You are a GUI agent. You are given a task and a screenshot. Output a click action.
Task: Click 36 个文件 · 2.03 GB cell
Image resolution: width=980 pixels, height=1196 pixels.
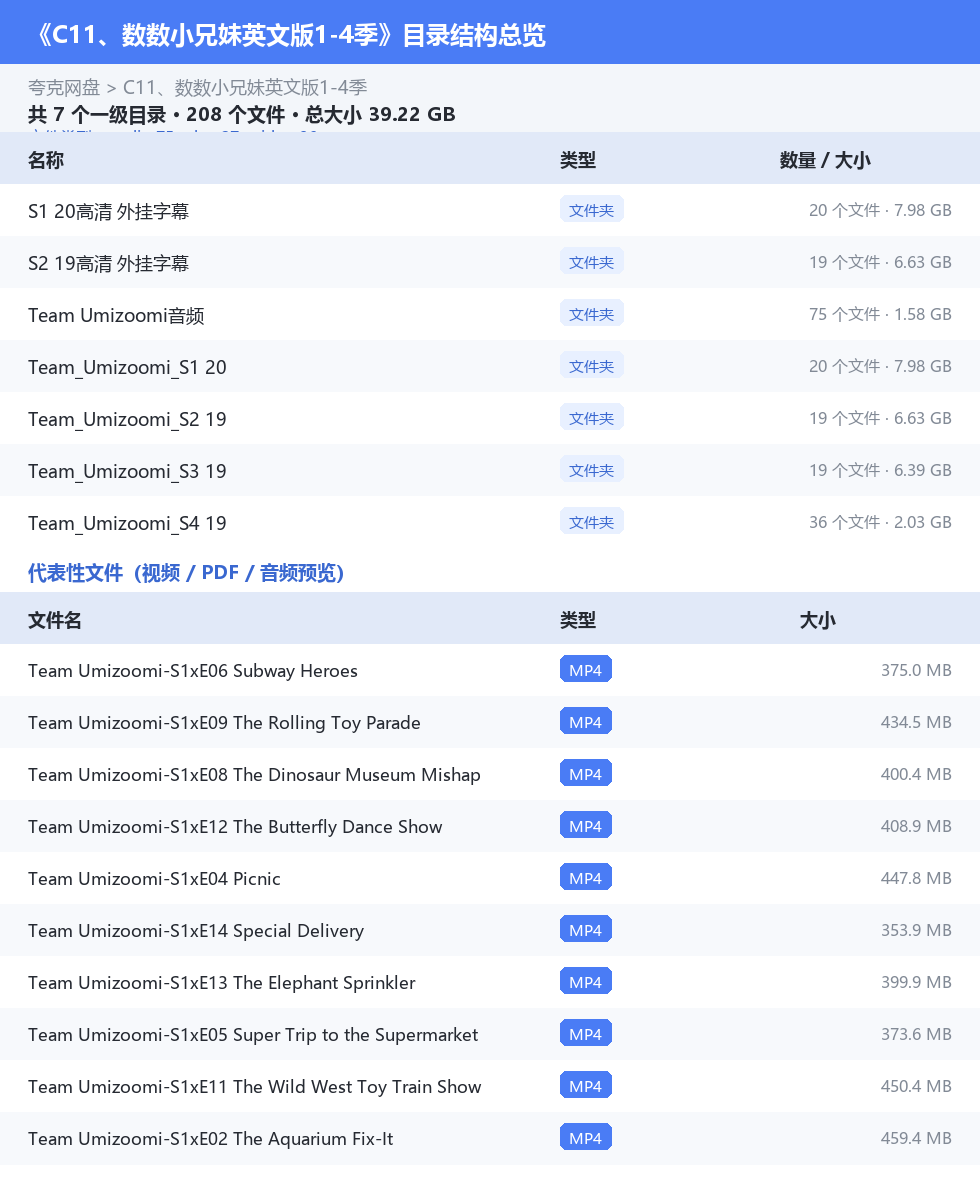tap(880, 522)
